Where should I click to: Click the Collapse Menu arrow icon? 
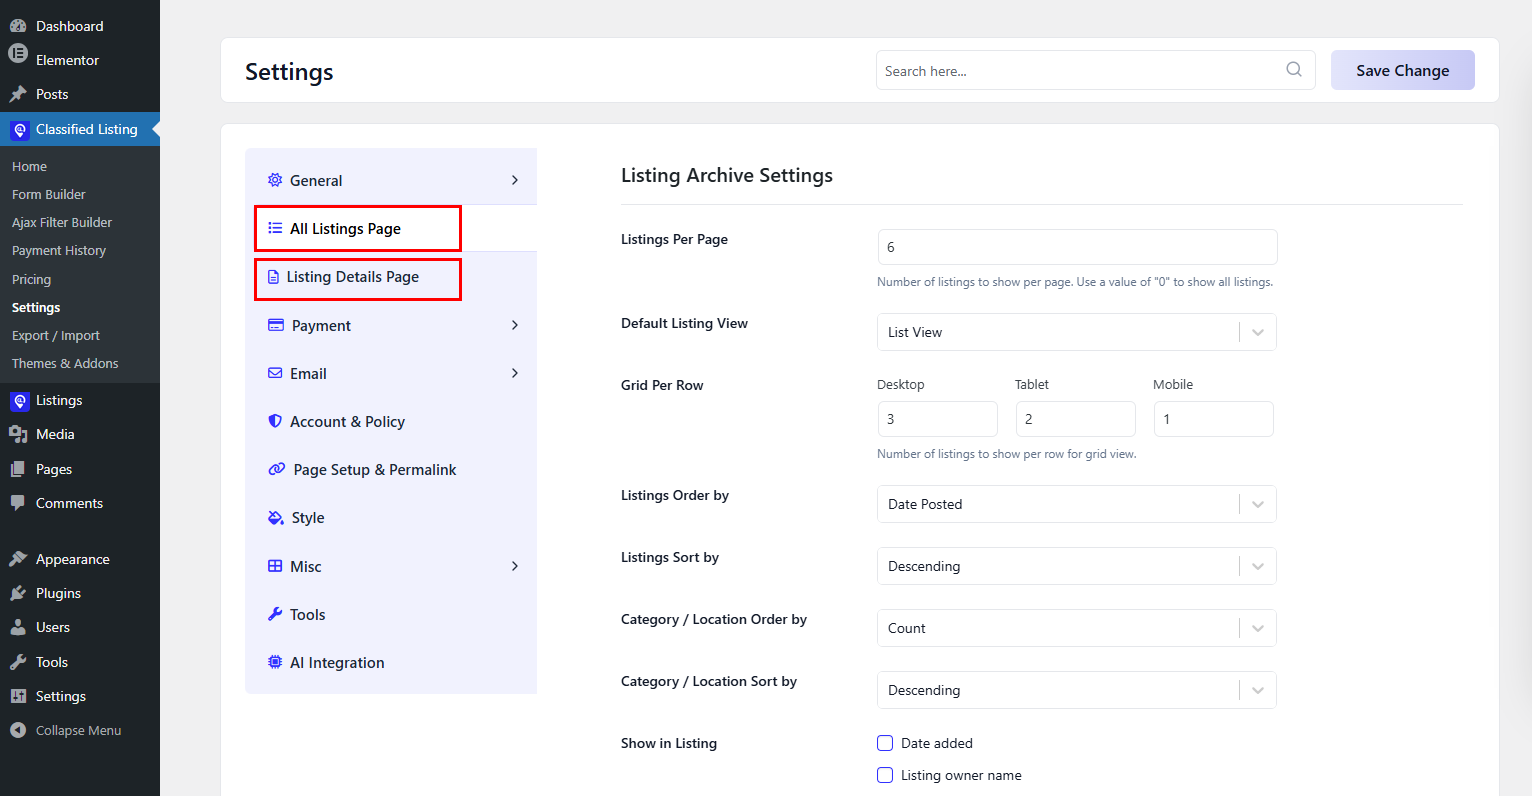tap(18, 730)
